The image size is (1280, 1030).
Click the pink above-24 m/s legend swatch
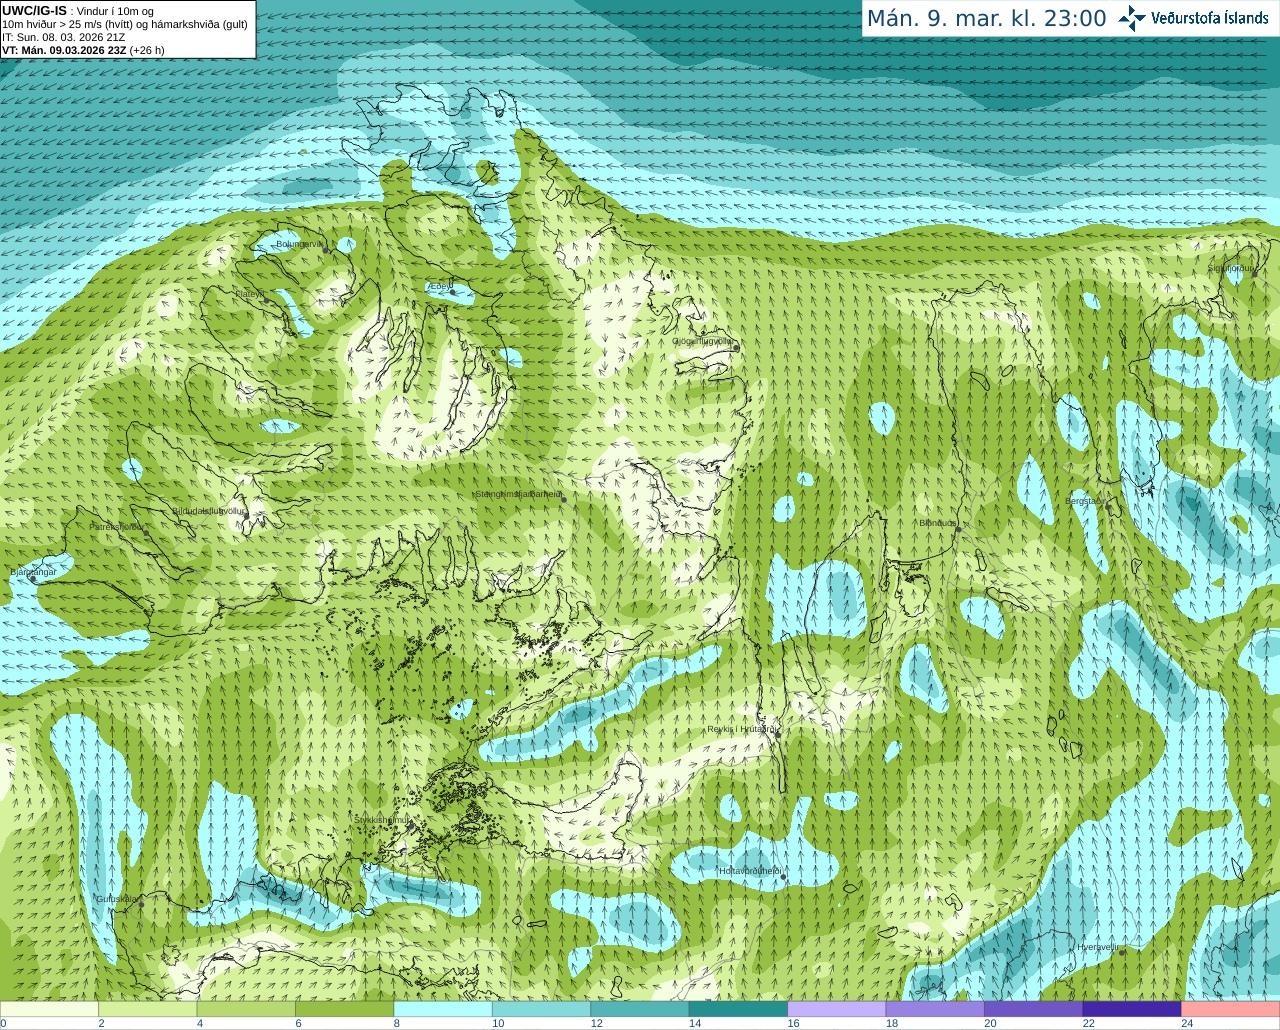click(1230, 1009)
